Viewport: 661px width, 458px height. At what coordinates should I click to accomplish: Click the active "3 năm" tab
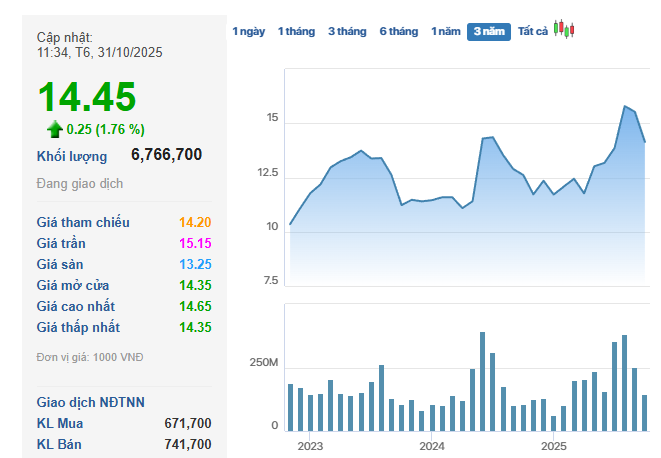(x=489, y=32)
